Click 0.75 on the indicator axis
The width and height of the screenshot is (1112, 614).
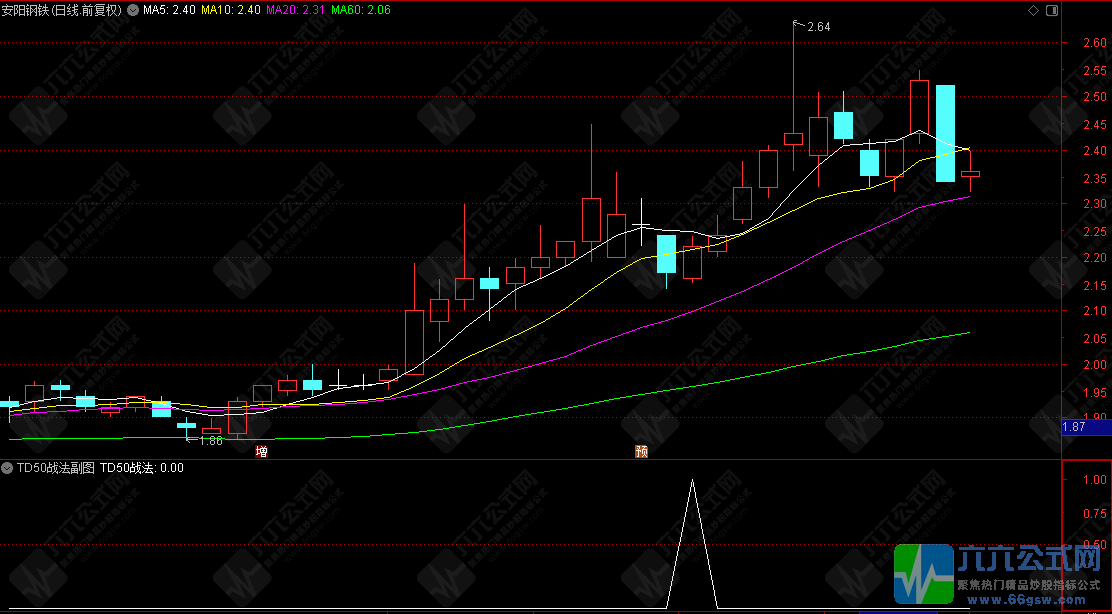1095,513
